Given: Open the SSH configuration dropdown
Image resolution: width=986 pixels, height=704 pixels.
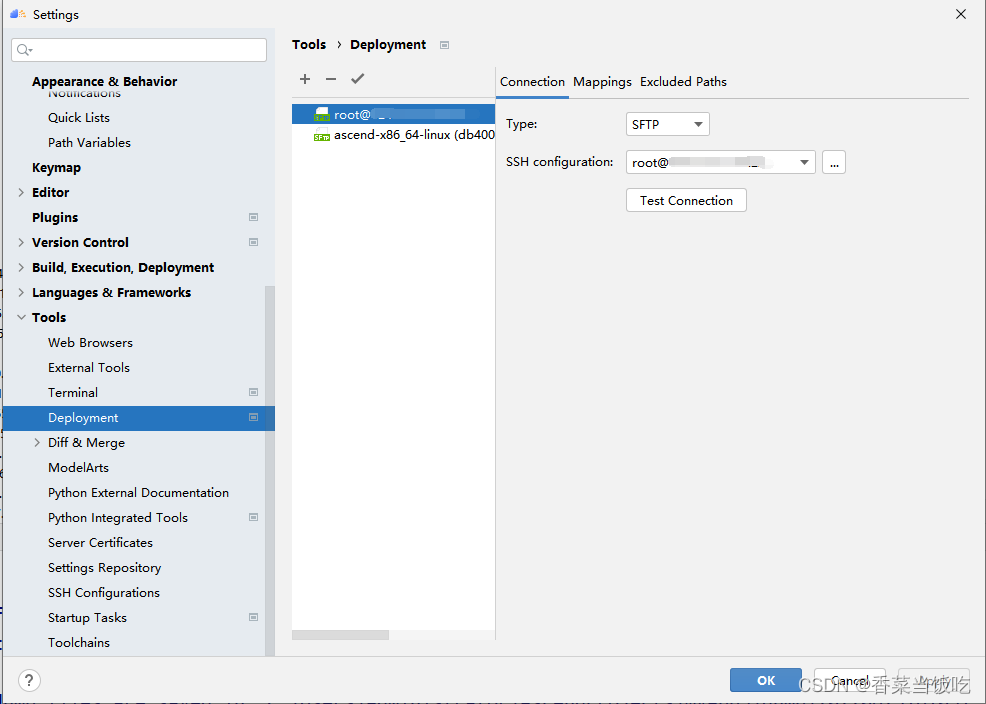Looking at the screenshot, I should point(721,162).
